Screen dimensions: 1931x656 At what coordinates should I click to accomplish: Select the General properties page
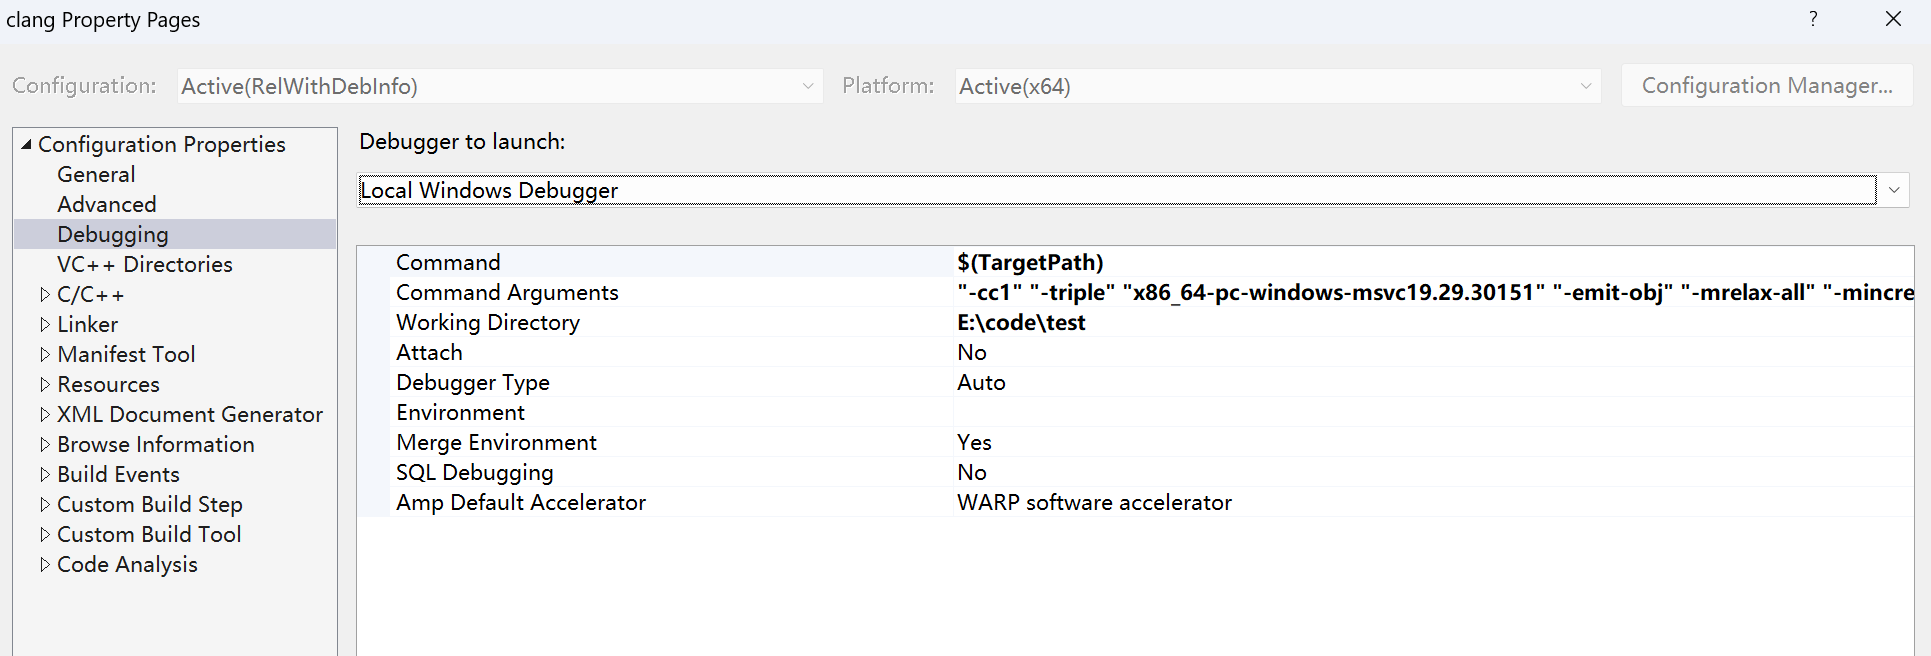[x=96, y=175]
